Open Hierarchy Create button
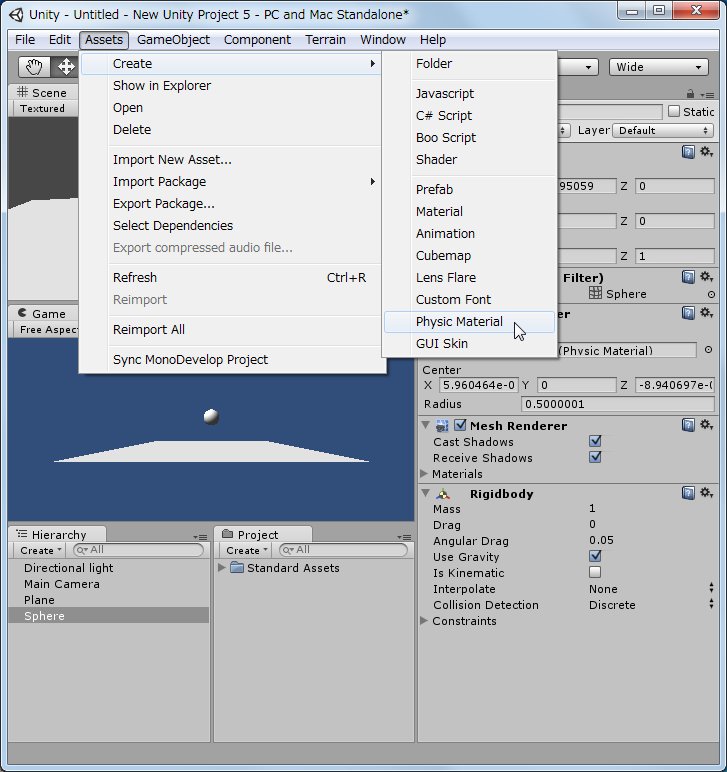Screen dimensions: 727x772 pyautogui.click(x=41, y=550)
